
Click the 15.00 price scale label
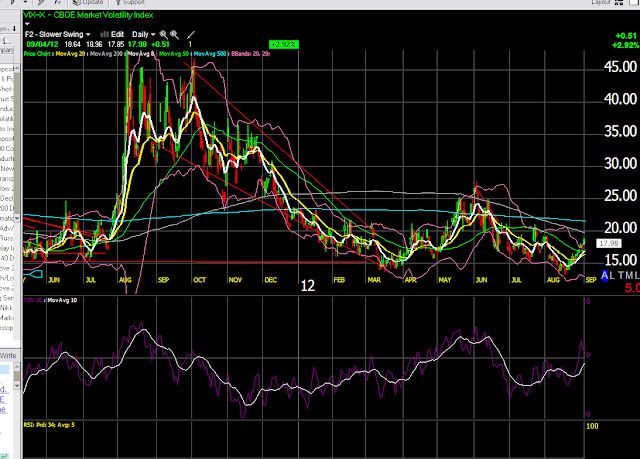620,260
